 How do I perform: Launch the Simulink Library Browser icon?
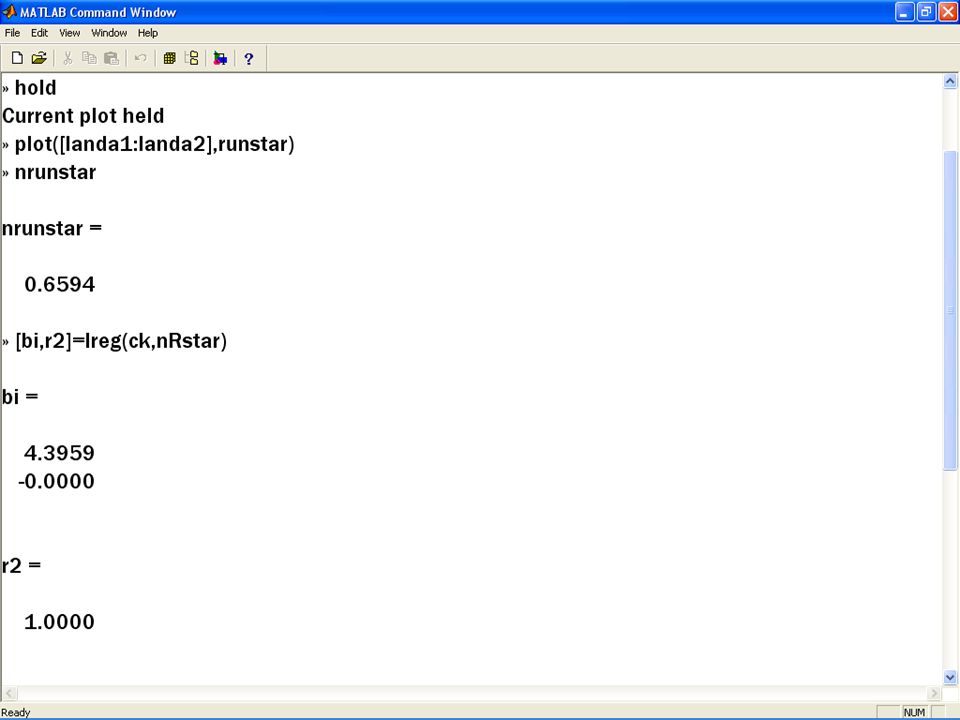pyautogui.click(x=220, y=58)
